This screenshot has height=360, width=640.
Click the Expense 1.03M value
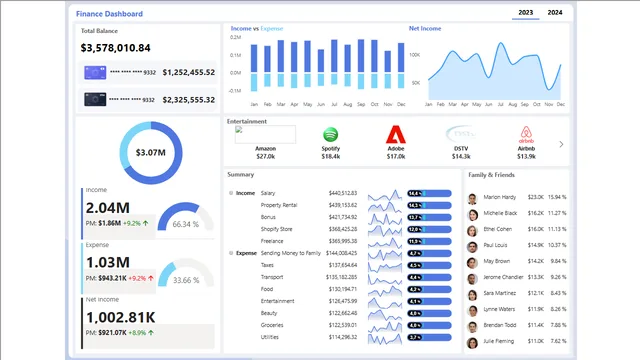click(108, 262)
